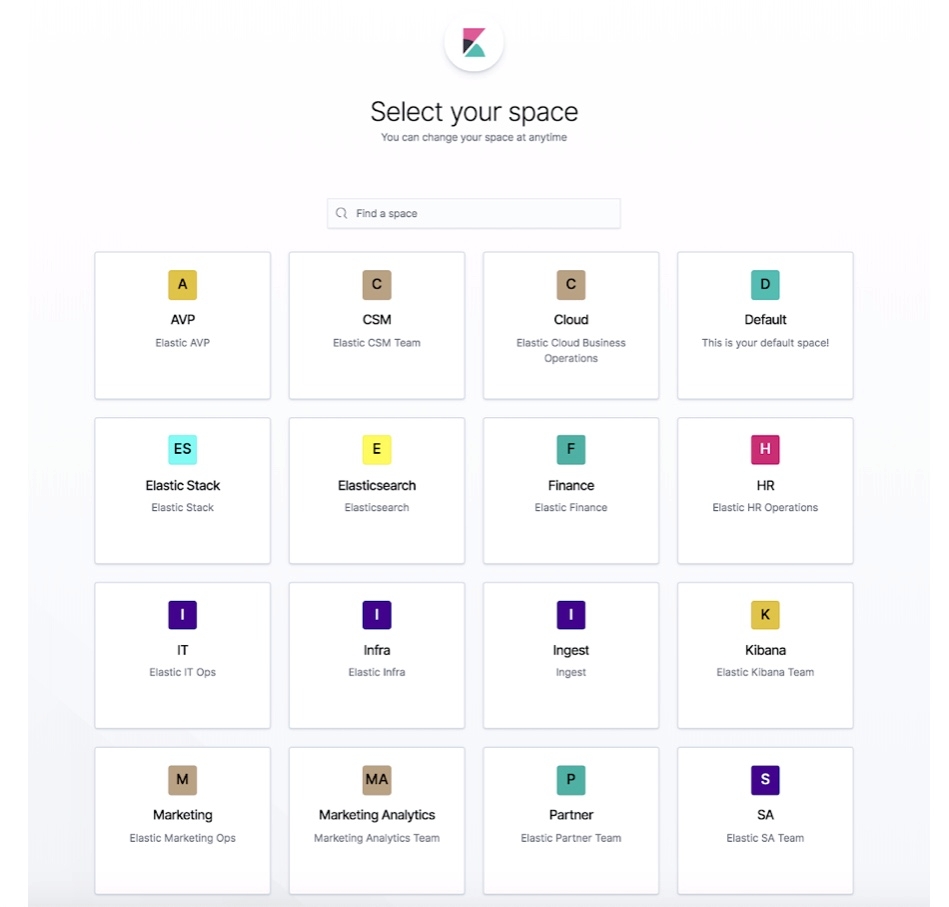Click the search magnifier icon
The image size is (949, 907).
[341, 213]
